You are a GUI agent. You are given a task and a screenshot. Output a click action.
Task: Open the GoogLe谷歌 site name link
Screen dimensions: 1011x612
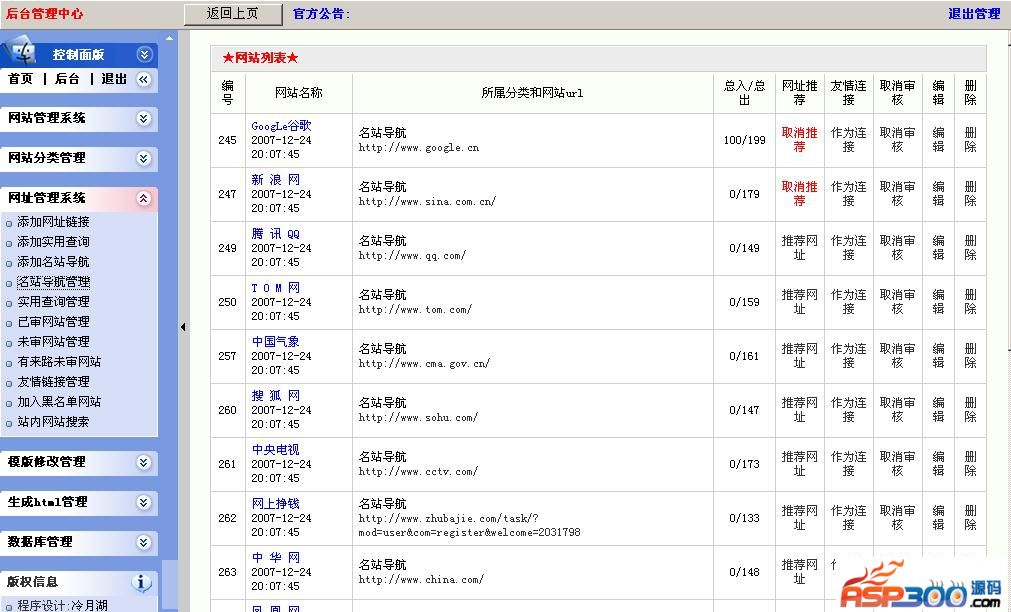point(281,126)
